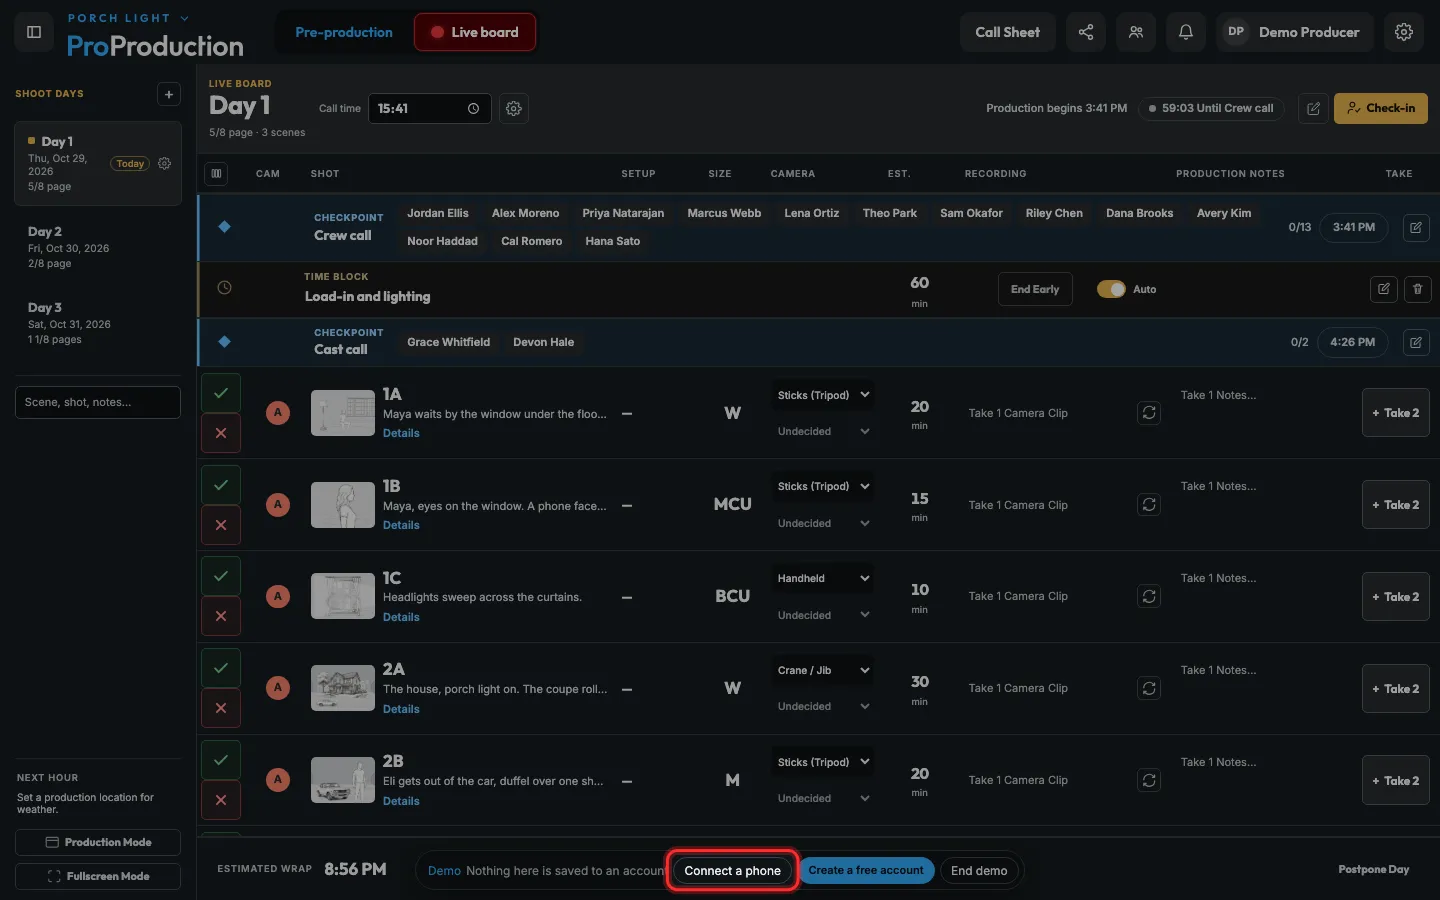
Task: Switch to the Pre-production tab
Action: tap(344, 32)
